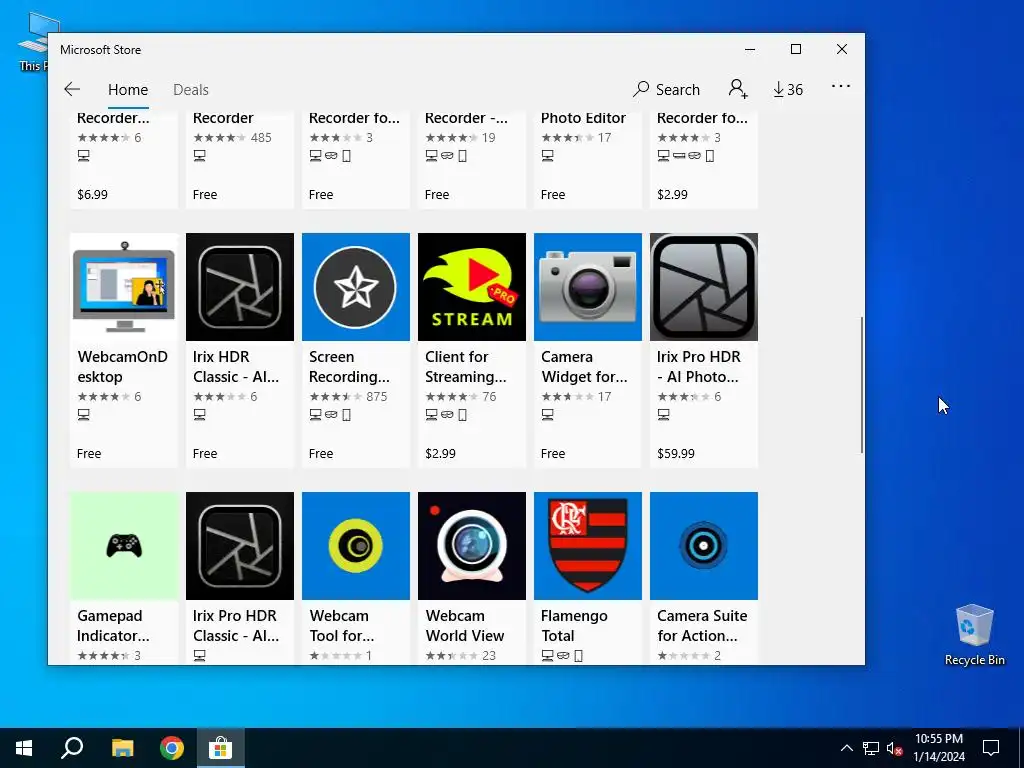The image size is (1024, 768).
Task: Click the Camera Widget for title
Action: tap(584, 366)
